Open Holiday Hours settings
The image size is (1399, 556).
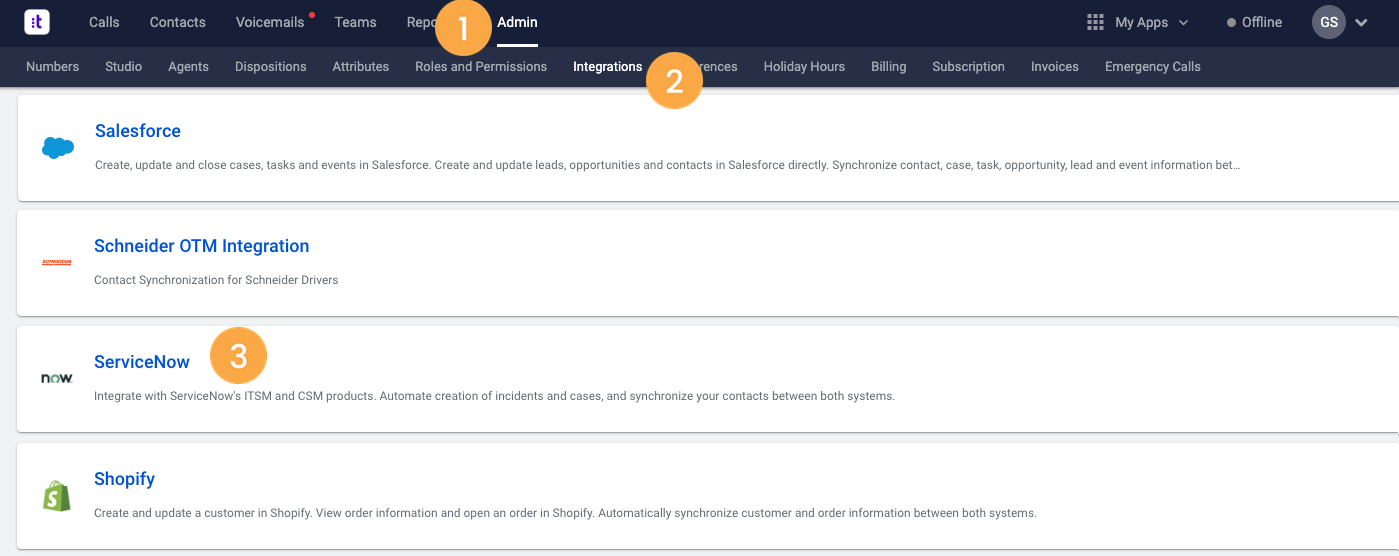click(804, 67)
